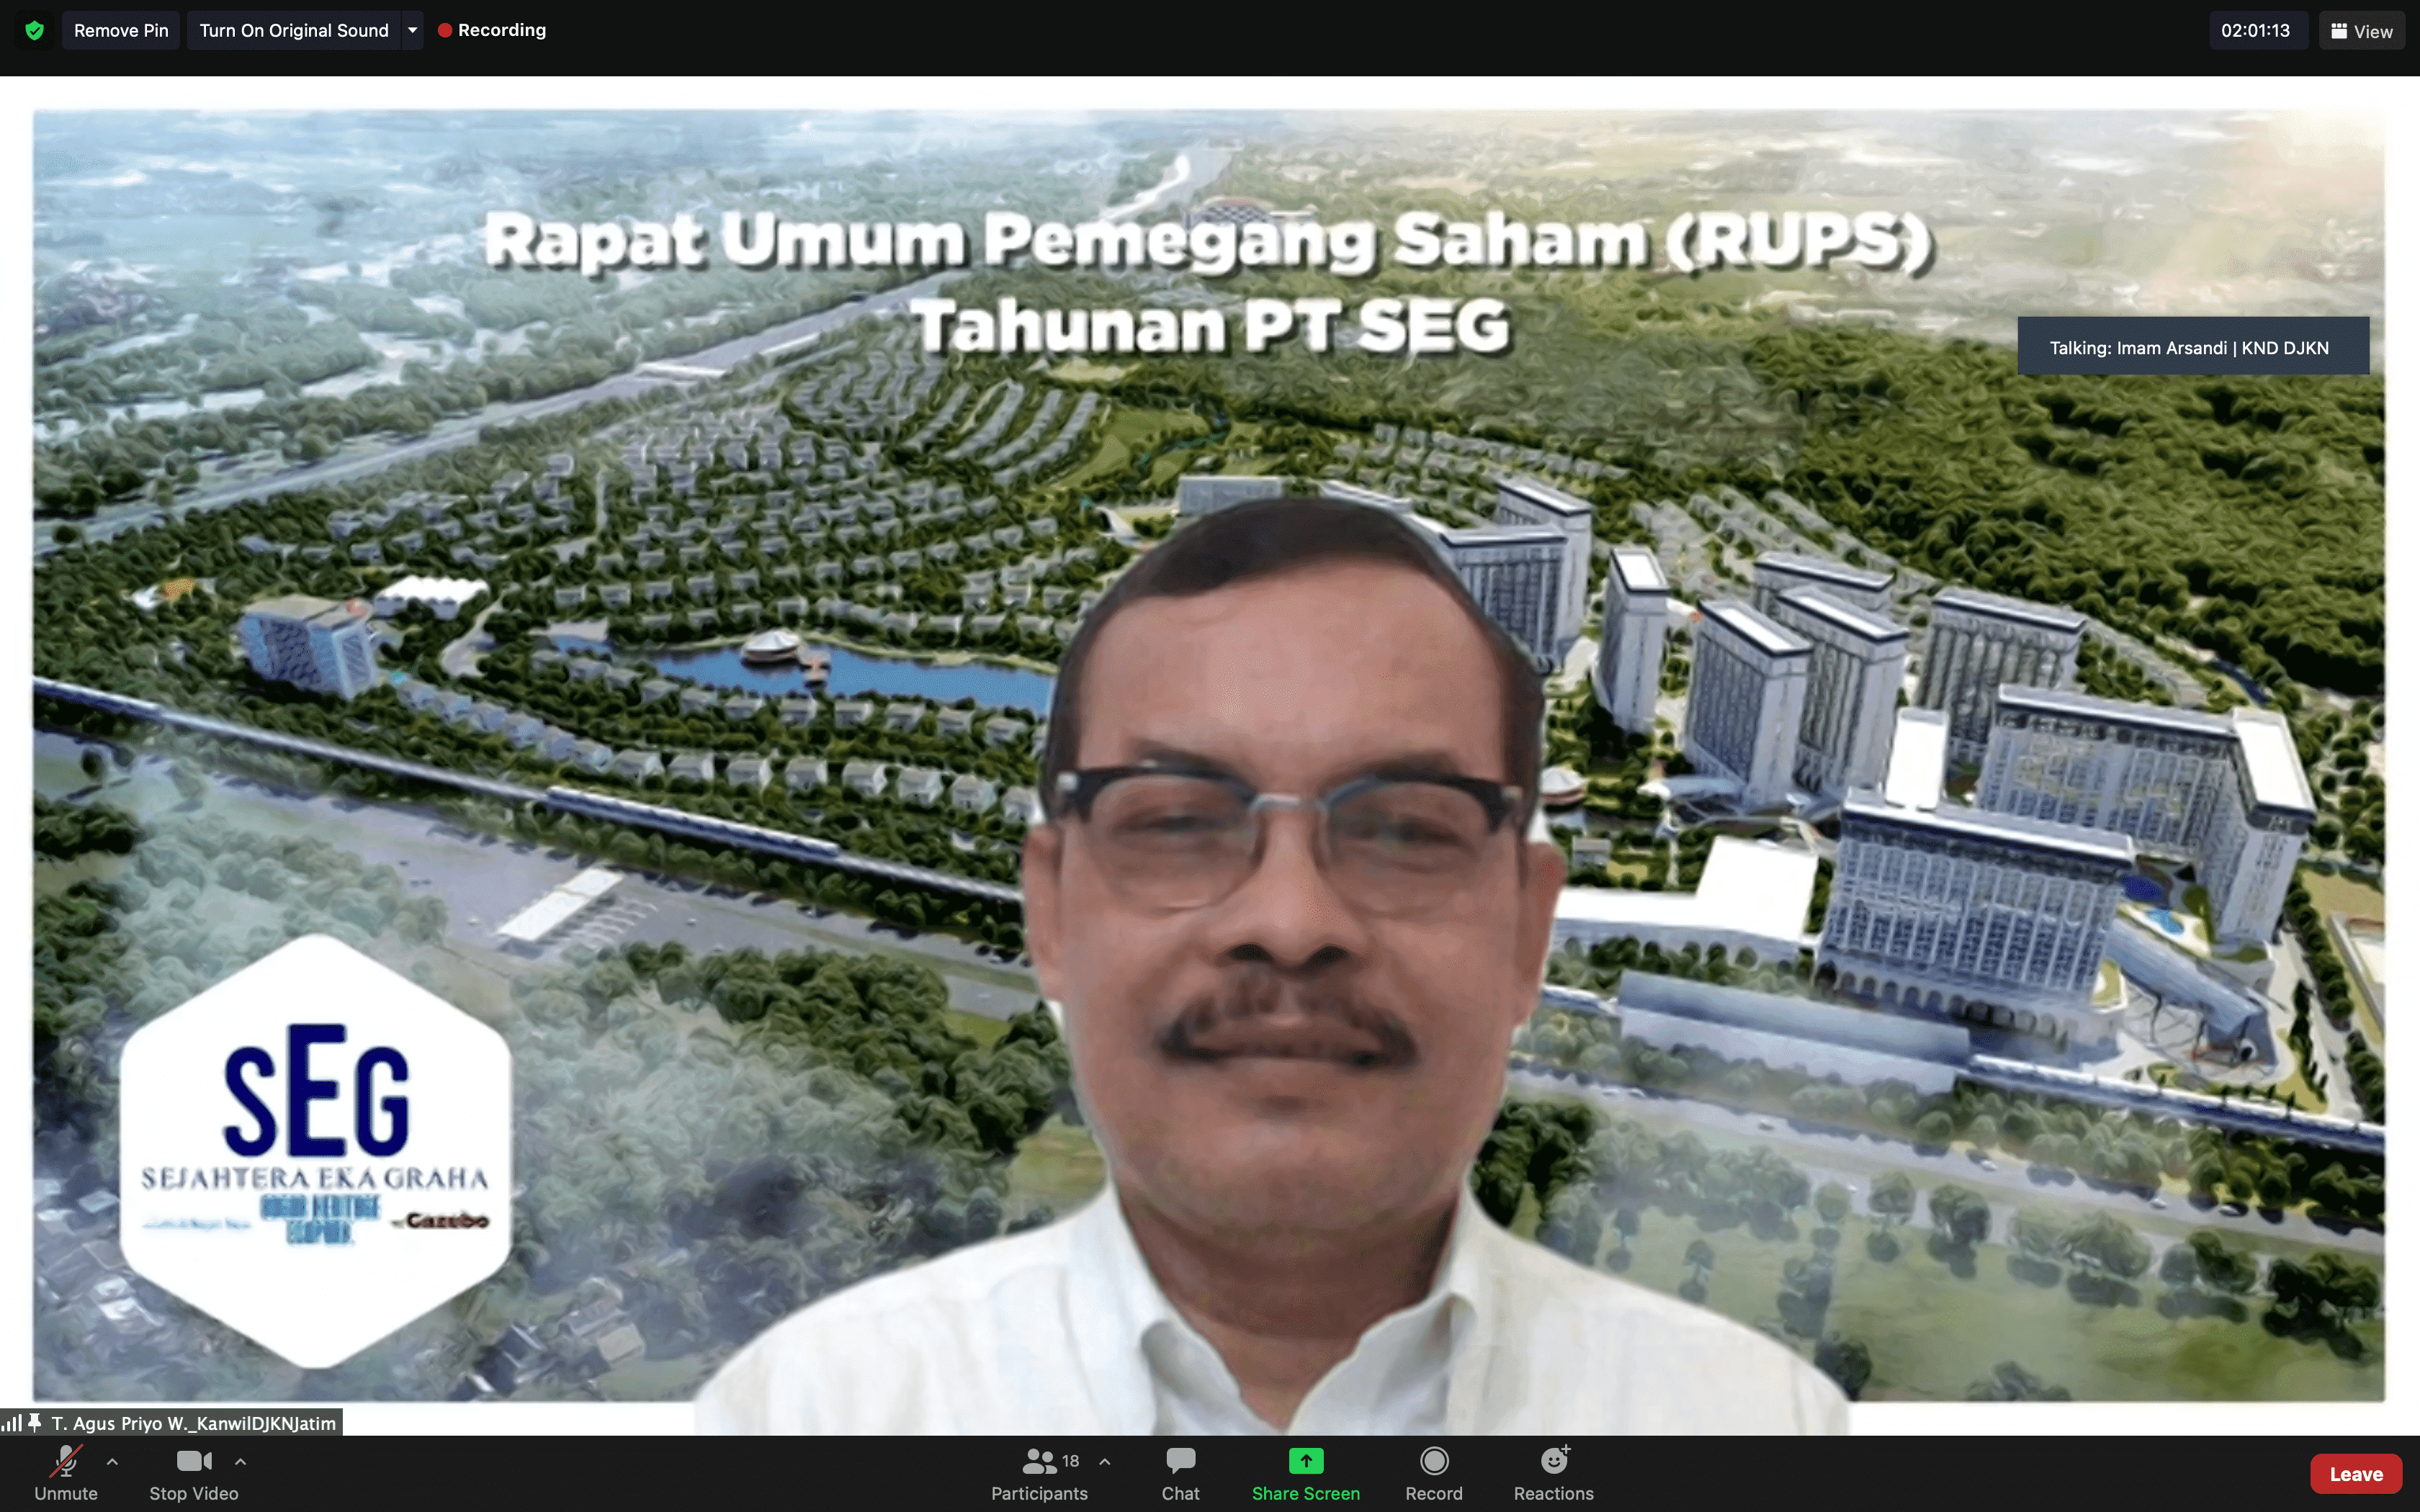The height and width of the screenshot is (1512, 2420).
Task: Click the Remove Pin button
Action: coord(121,30)
